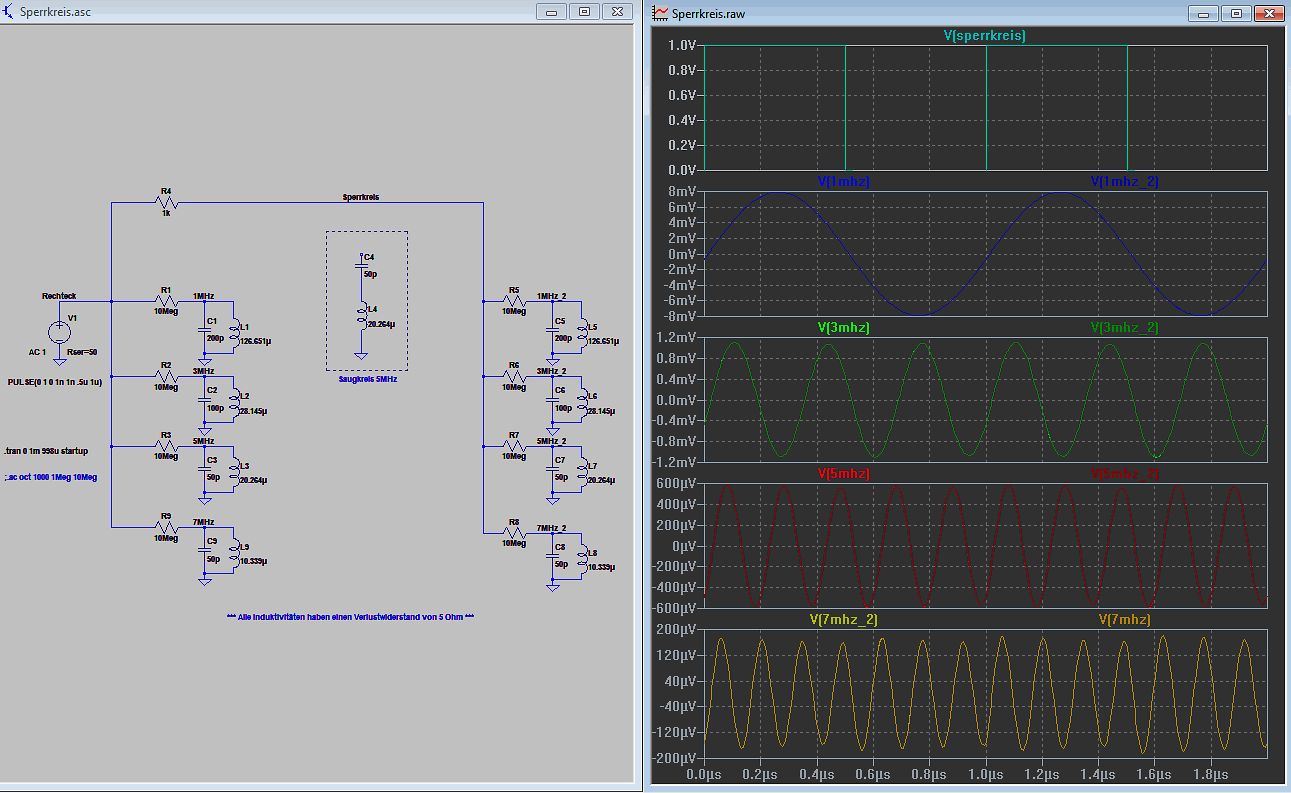
Task: Click the PULSE source value text
Action: [x=54, y=382]
